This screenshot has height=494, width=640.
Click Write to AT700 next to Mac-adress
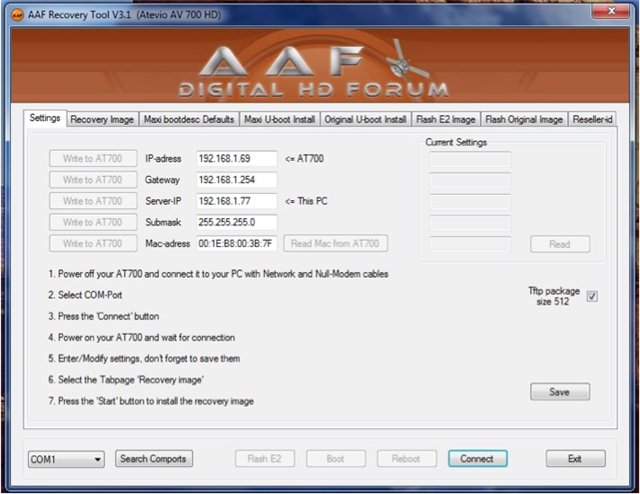(93, 243)
